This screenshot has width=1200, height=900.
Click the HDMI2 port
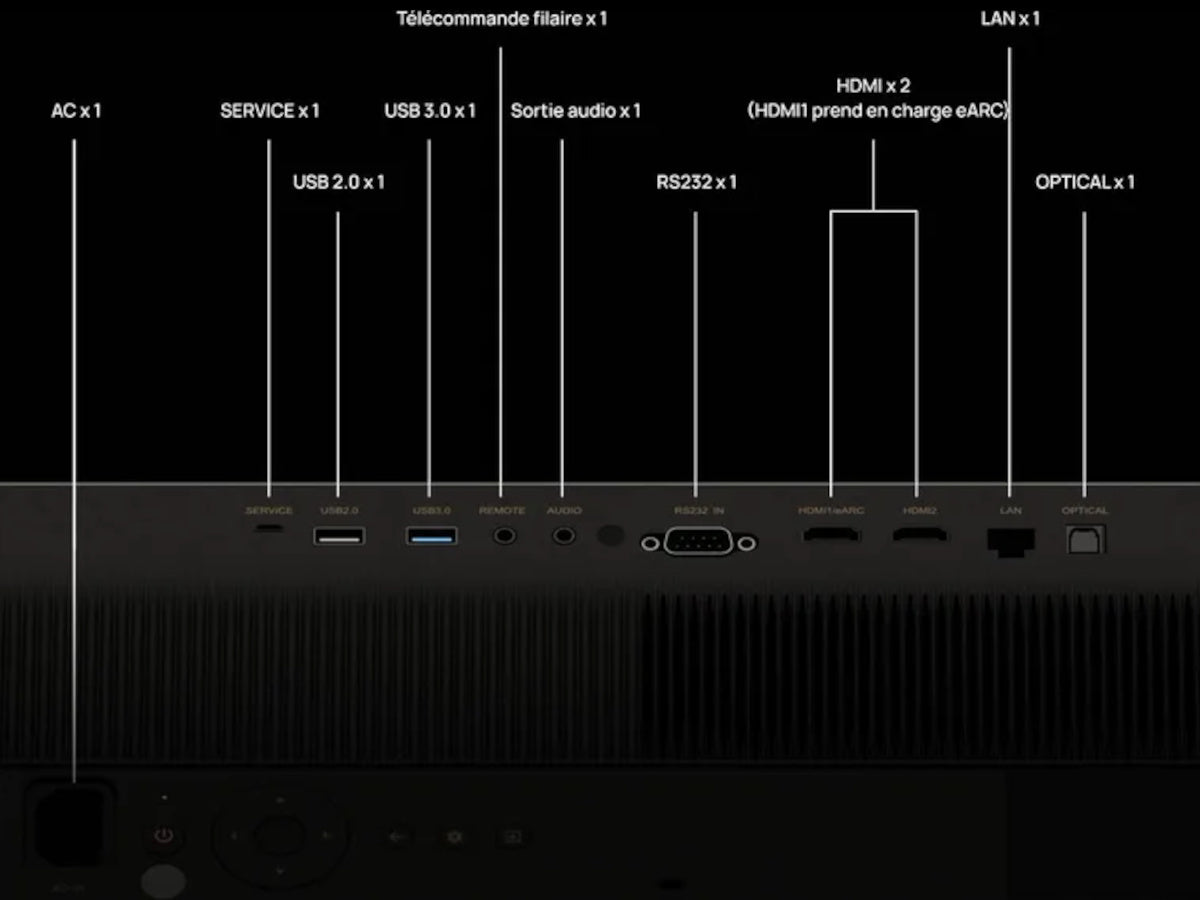[x=920, y=536]
